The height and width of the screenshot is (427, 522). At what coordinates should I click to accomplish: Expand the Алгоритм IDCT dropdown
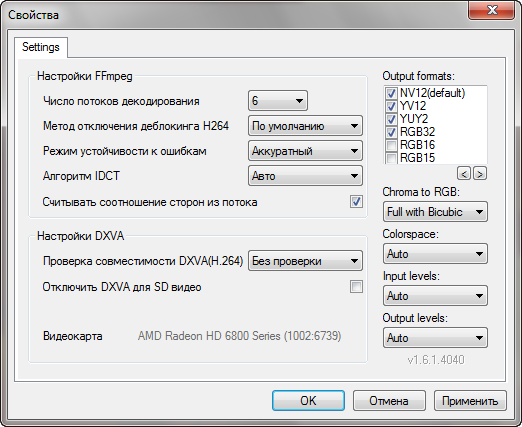[305, 176]
